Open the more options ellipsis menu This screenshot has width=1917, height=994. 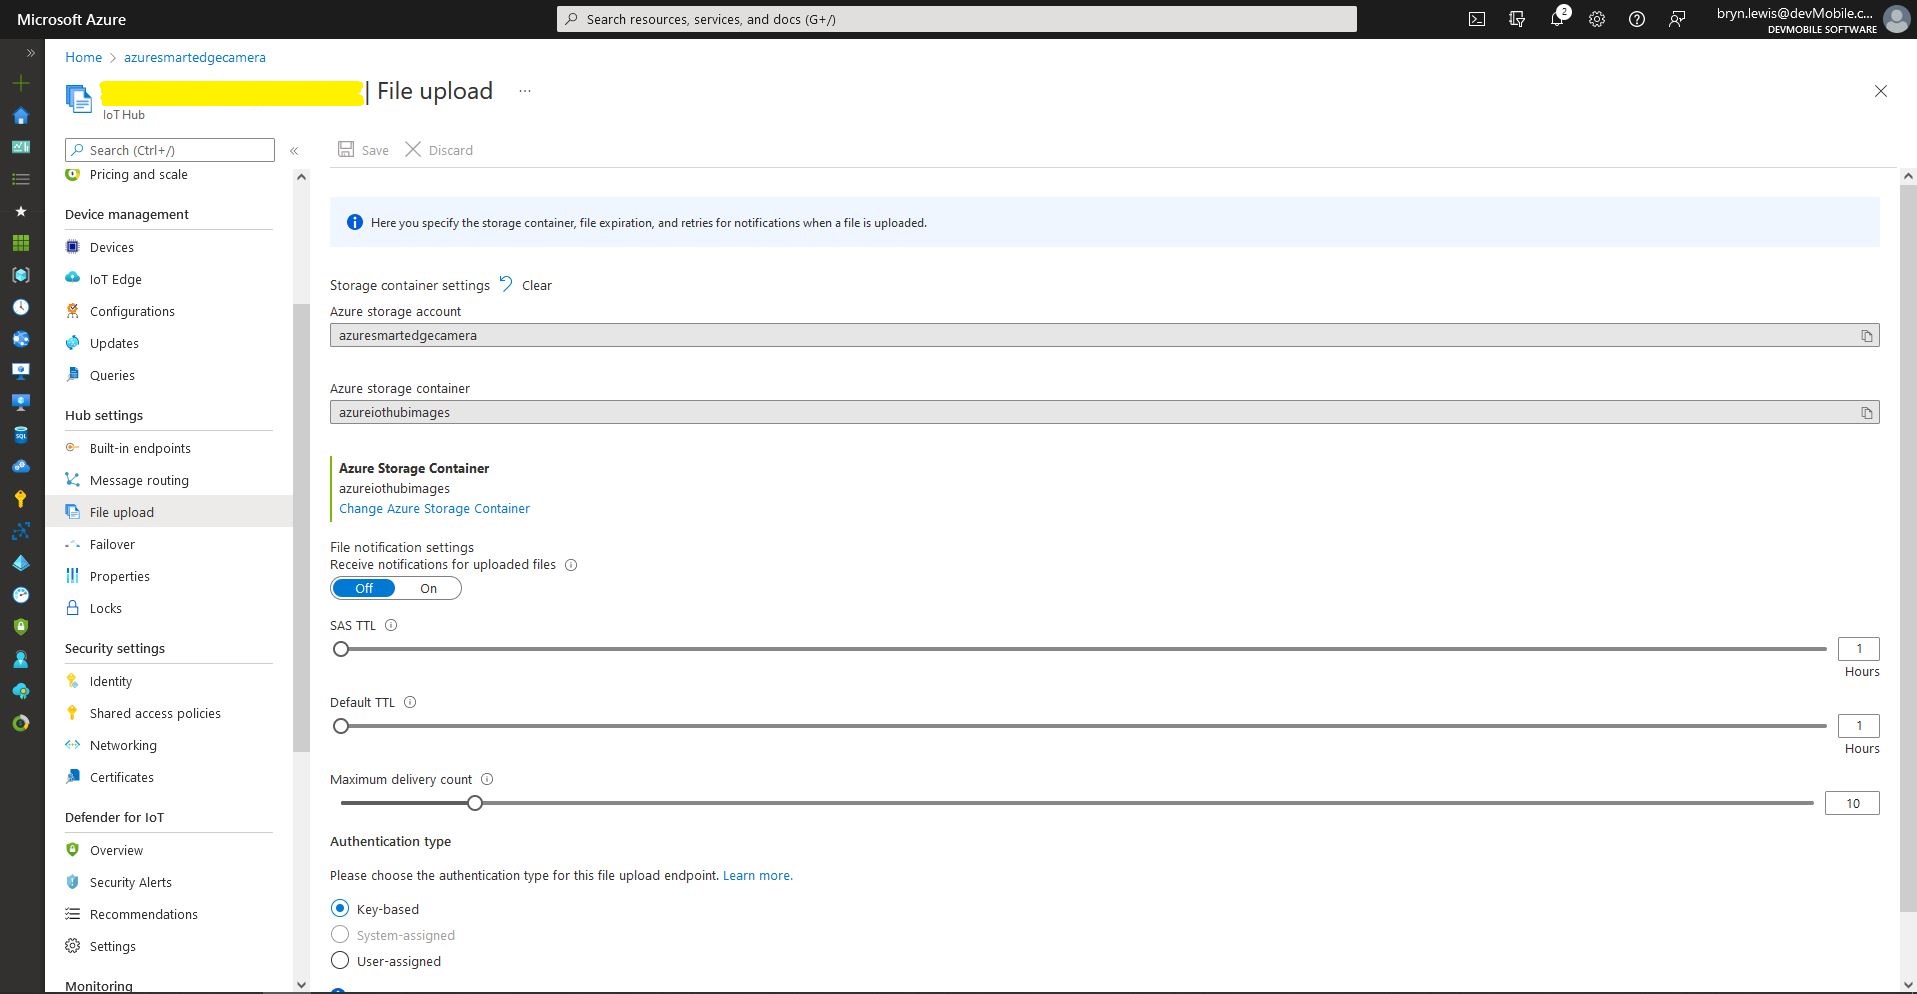(525, 91)
